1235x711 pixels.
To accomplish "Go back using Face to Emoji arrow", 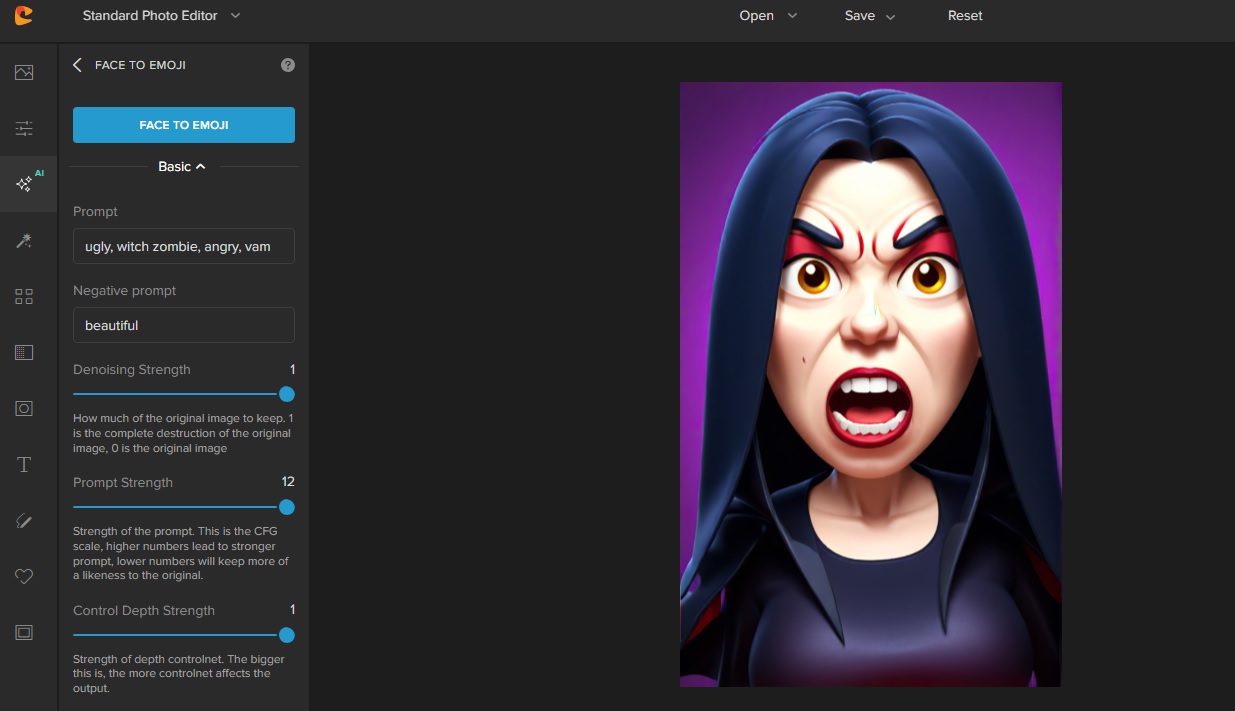I will [78, 65].
